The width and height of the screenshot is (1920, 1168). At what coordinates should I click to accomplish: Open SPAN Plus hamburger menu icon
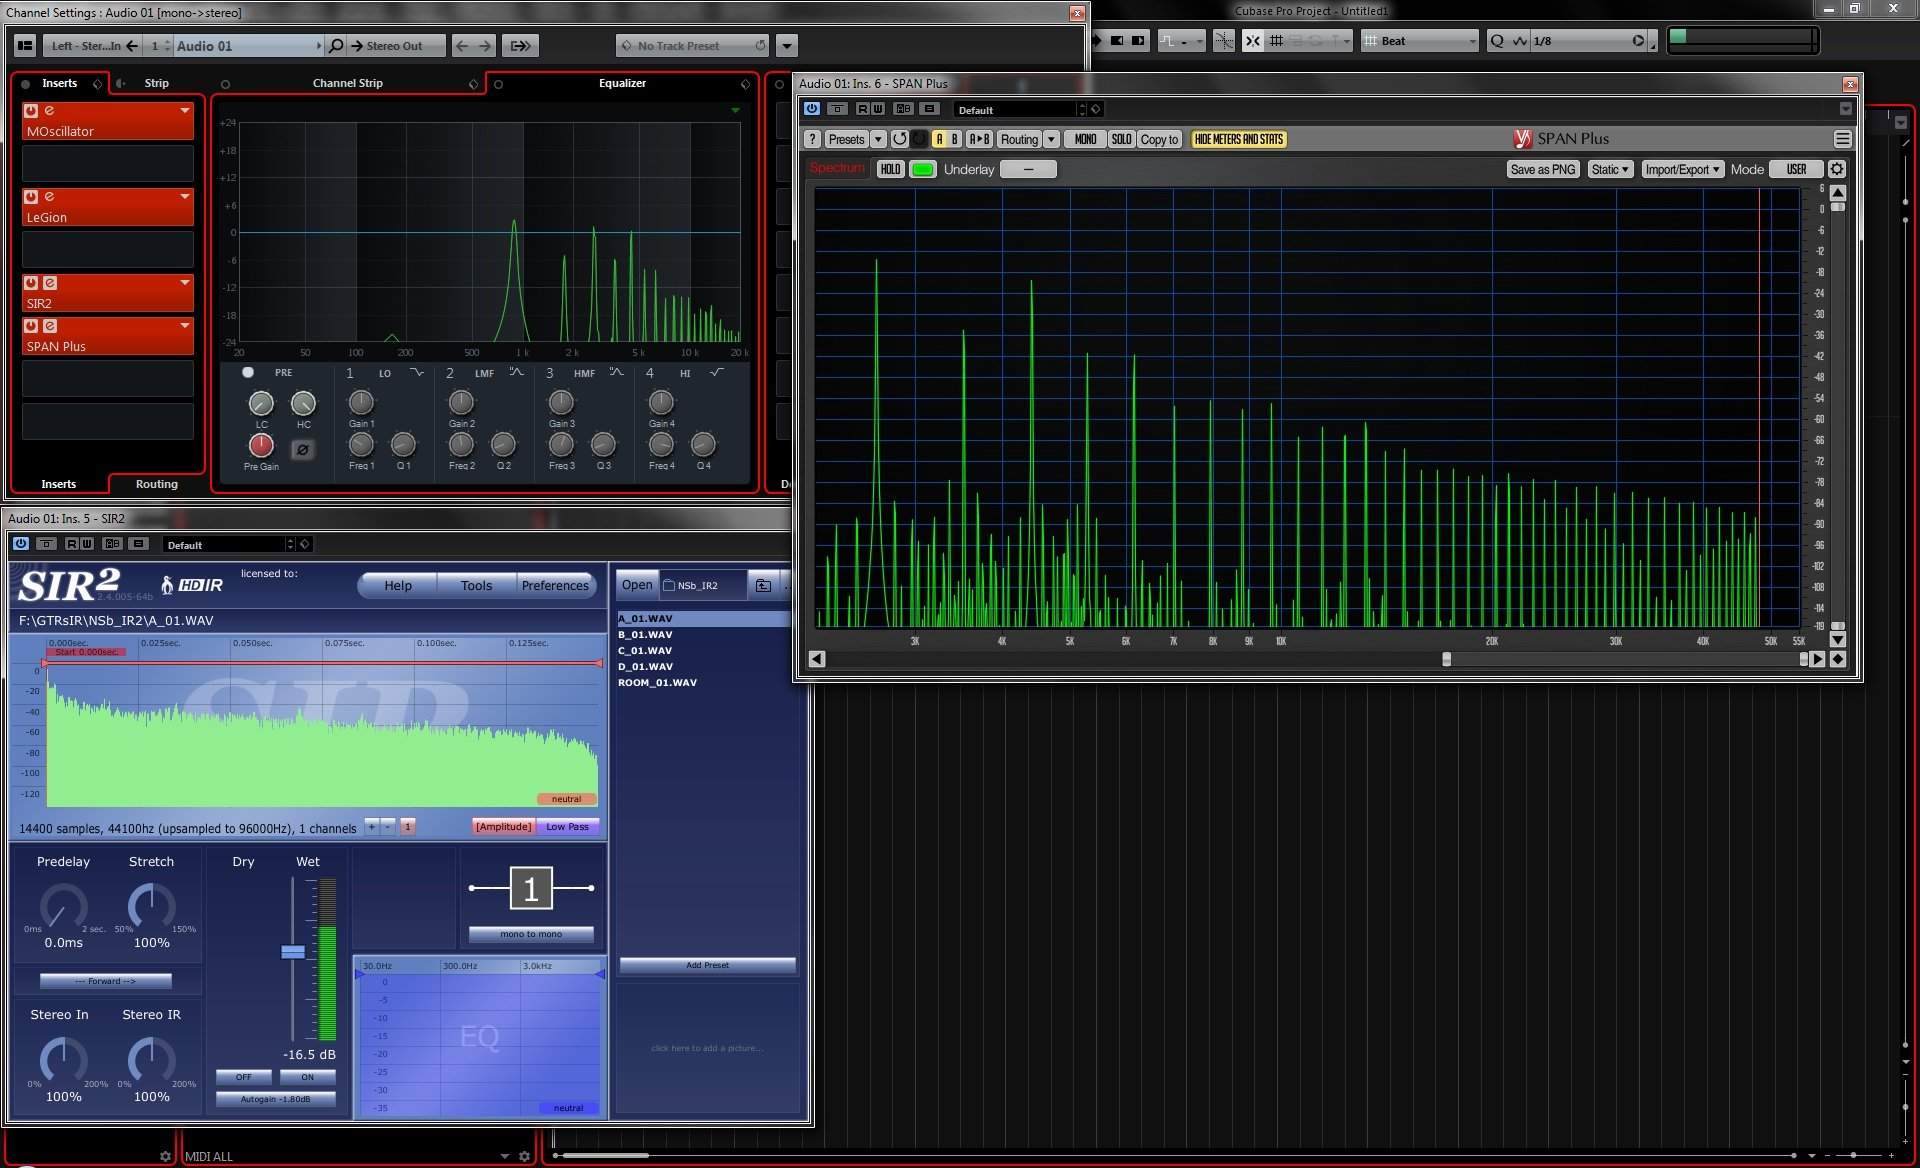[x=1842, y=139]
